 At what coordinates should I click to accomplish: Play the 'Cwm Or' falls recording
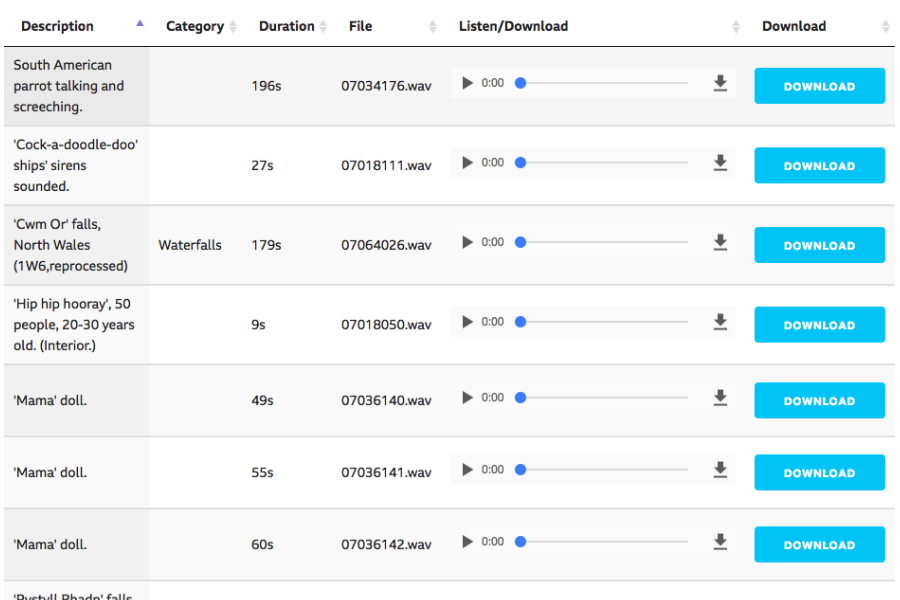click(x=467, y=242)
